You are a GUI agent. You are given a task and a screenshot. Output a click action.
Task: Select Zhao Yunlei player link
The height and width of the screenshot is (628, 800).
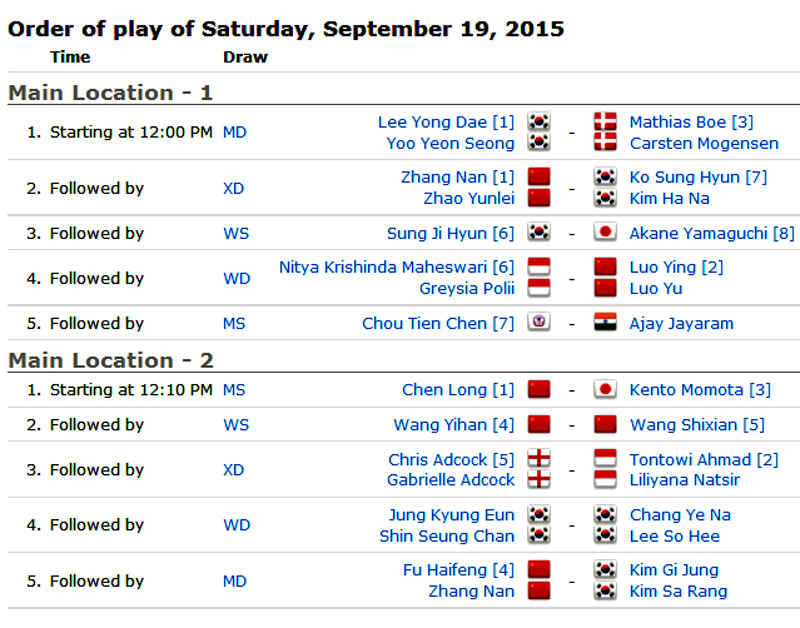pyautogui.click(x=469, y=198)
